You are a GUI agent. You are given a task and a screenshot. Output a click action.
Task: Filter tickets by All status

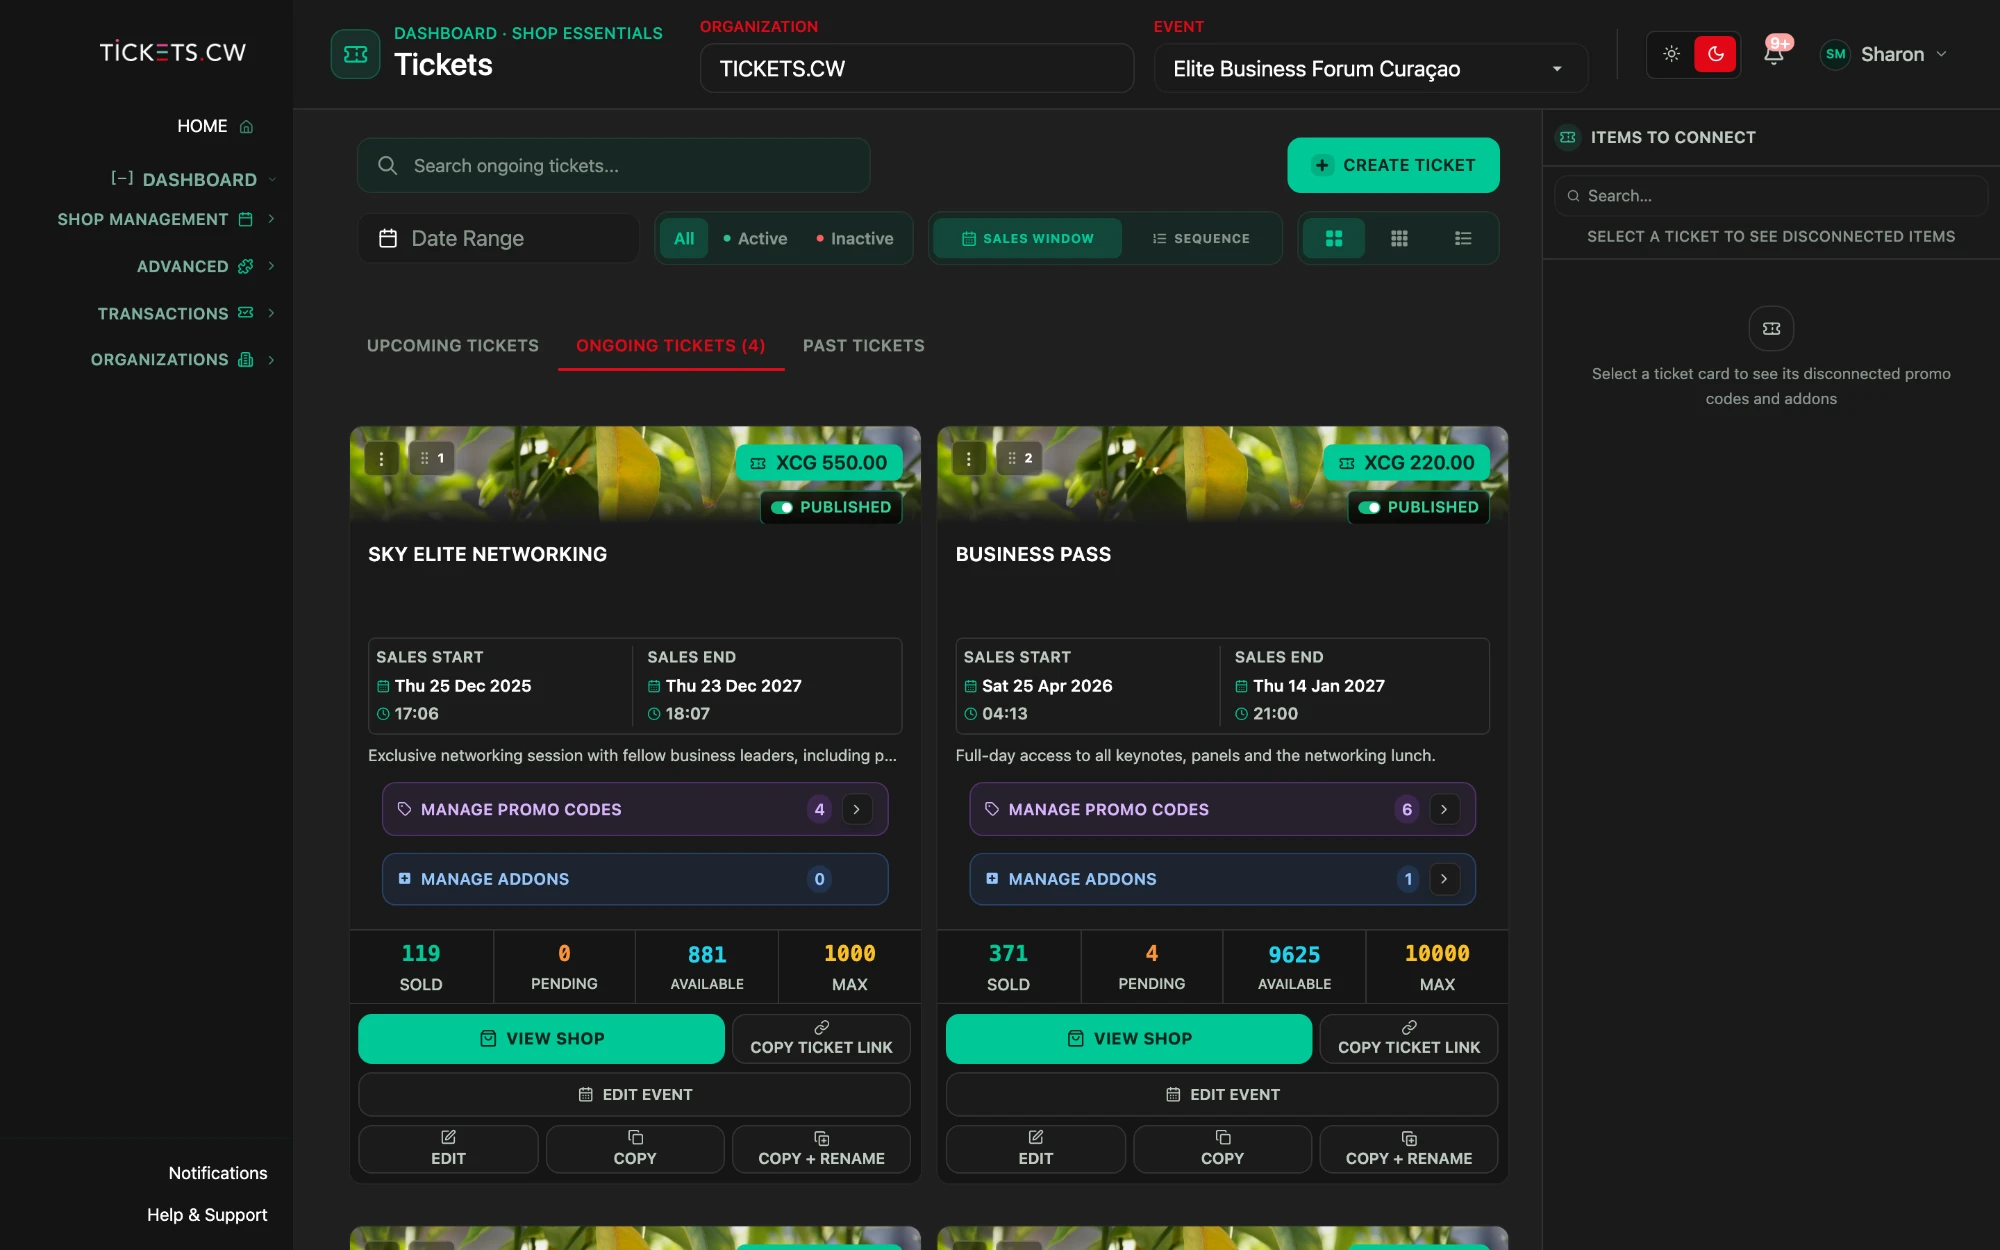pos(684,238)
